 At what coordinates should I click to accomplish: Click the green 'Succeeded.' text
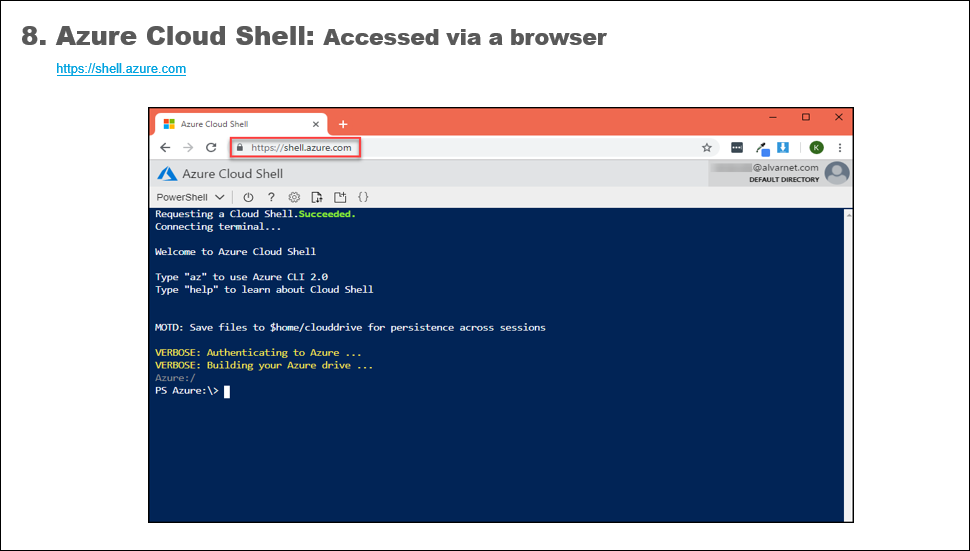[327, 214]
